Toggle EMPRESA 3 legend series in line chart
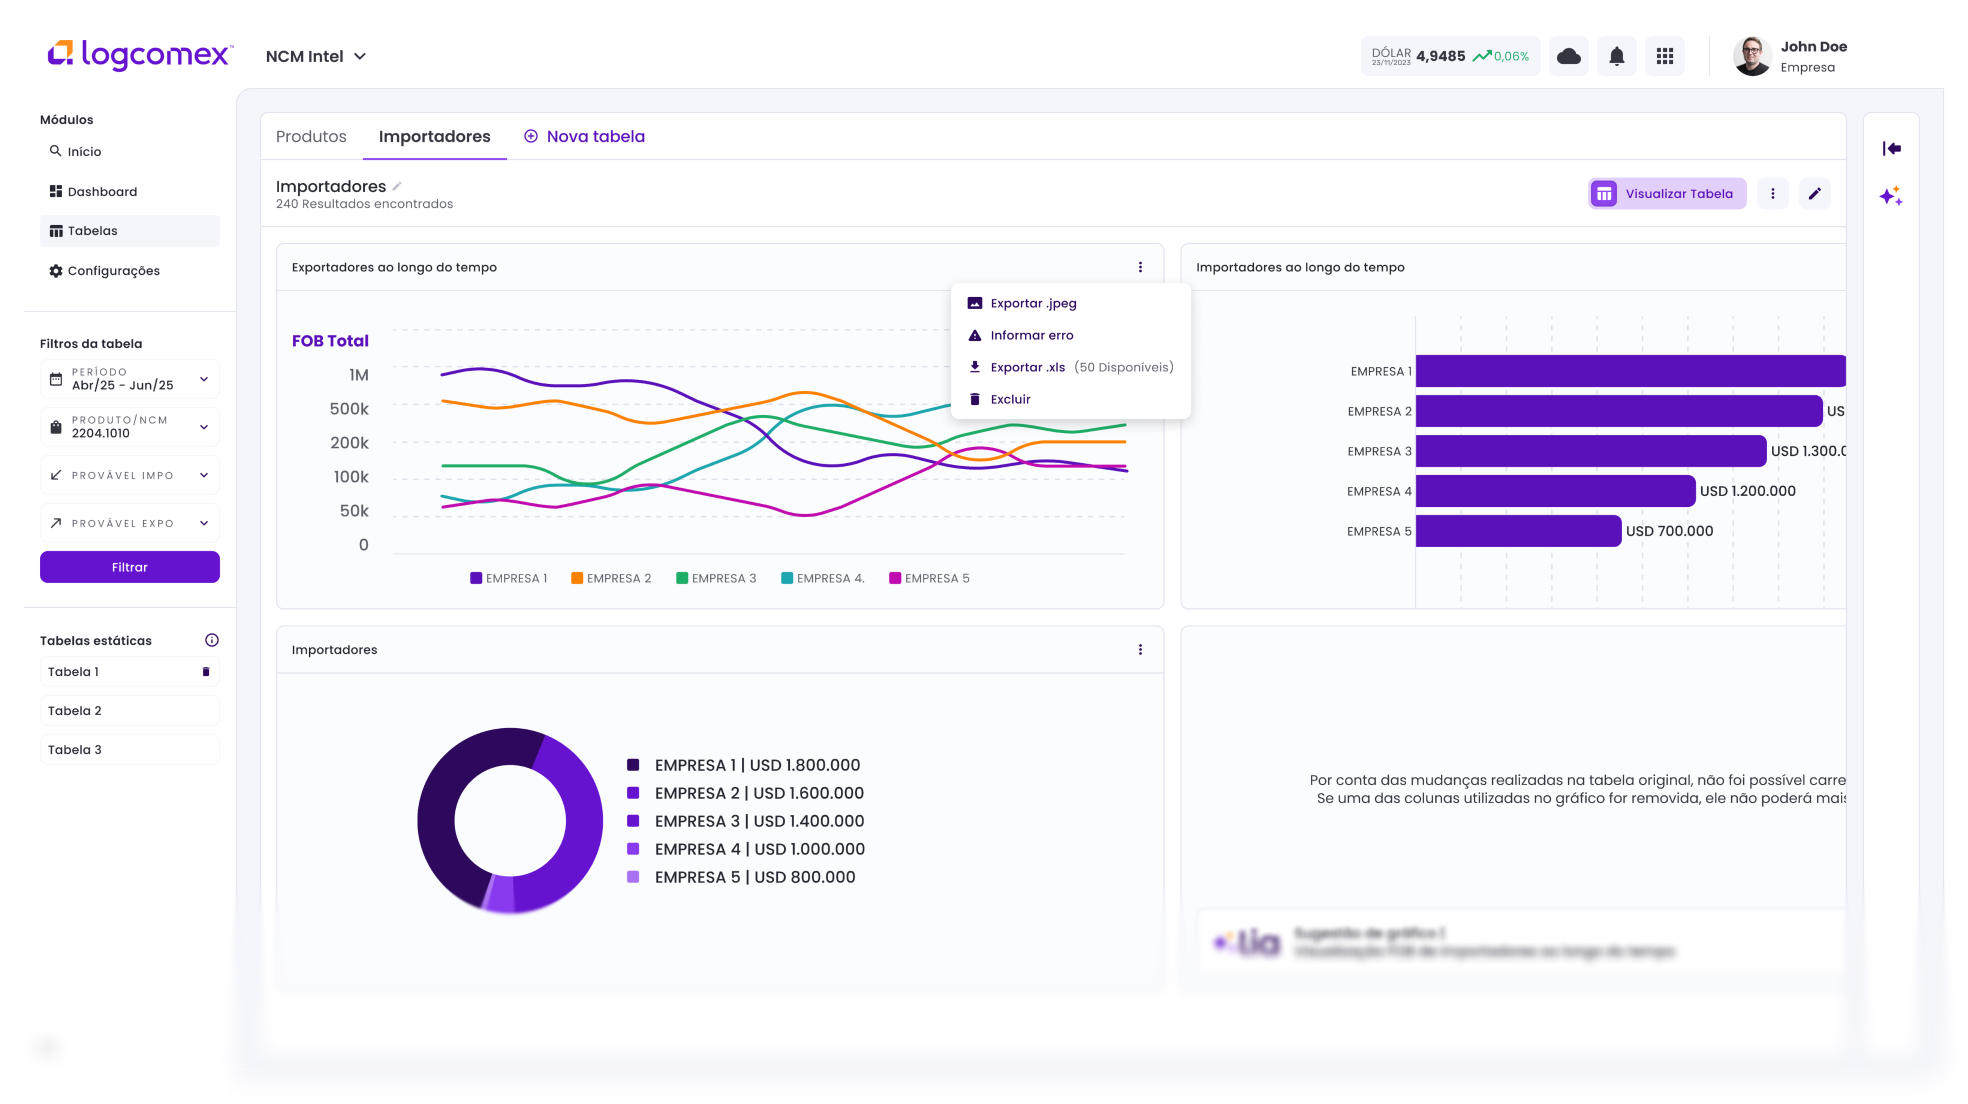The image size is (1968, 1104). 716,579
